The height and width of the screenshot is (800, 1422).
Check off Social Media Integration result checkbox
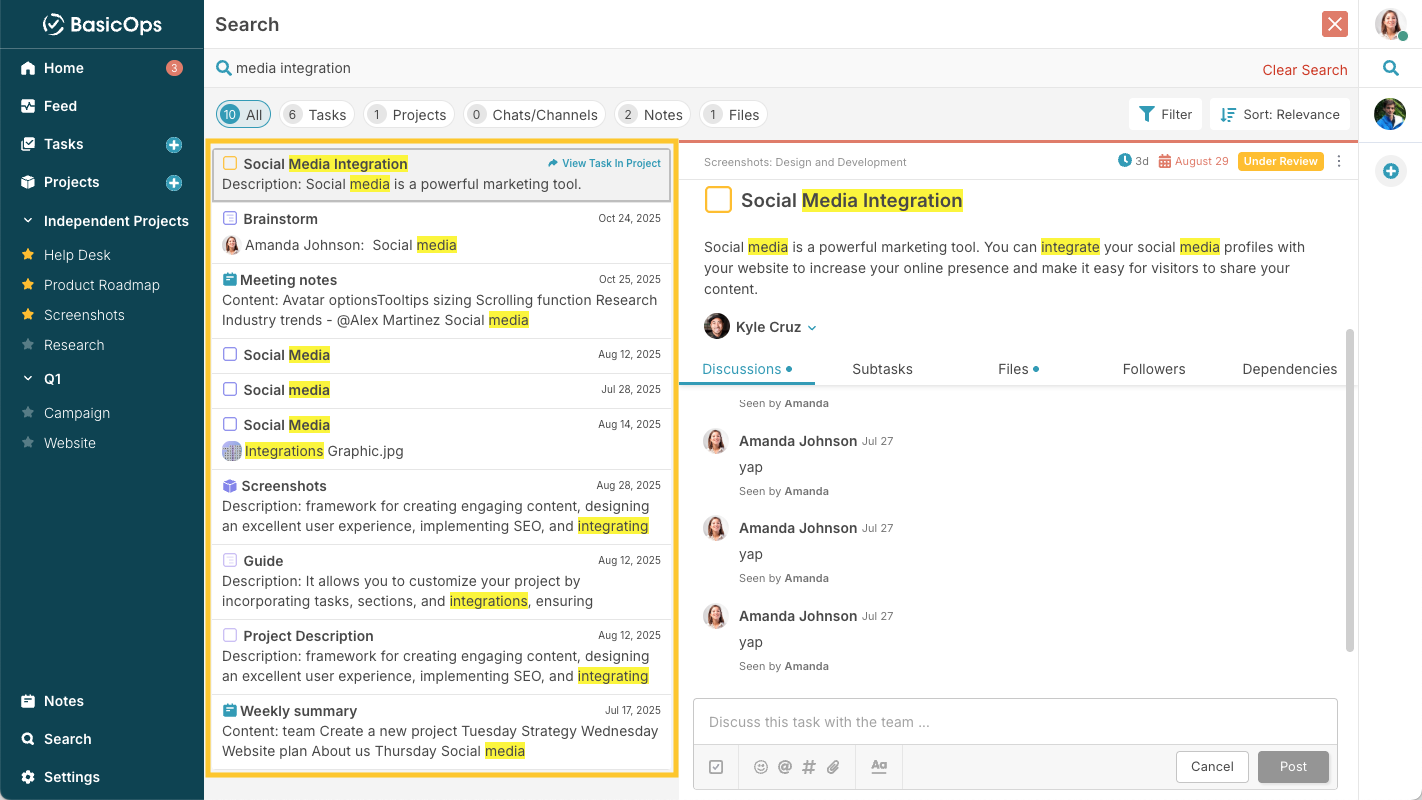(x=230, y=163)
